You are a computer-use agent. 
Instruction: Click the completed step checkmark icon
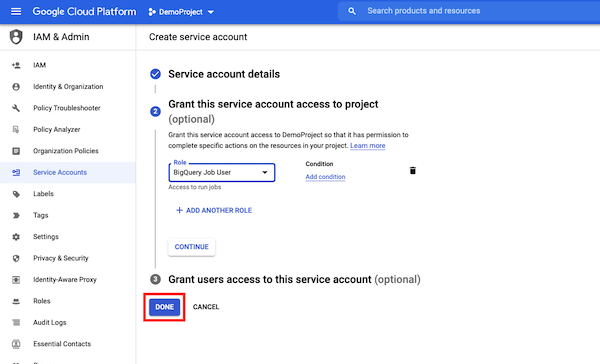click(155, 73)
